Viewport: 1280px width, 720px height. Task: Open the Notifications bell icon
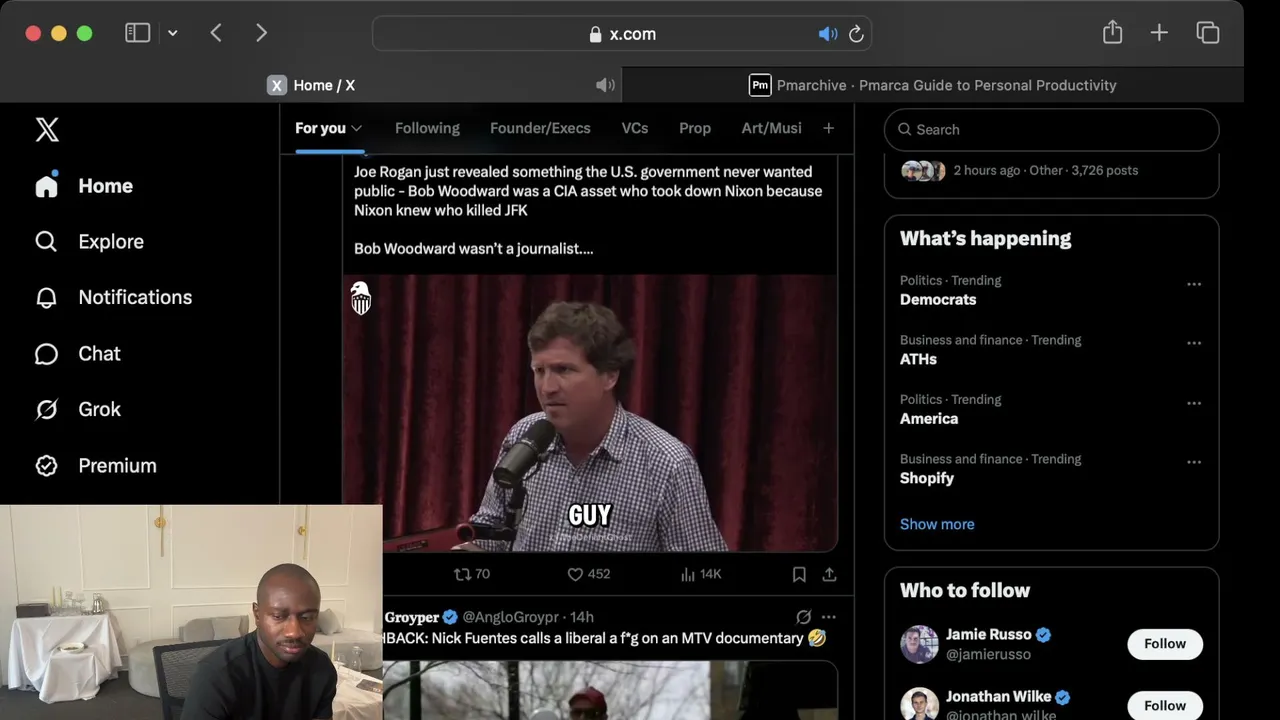pos(47,298)
